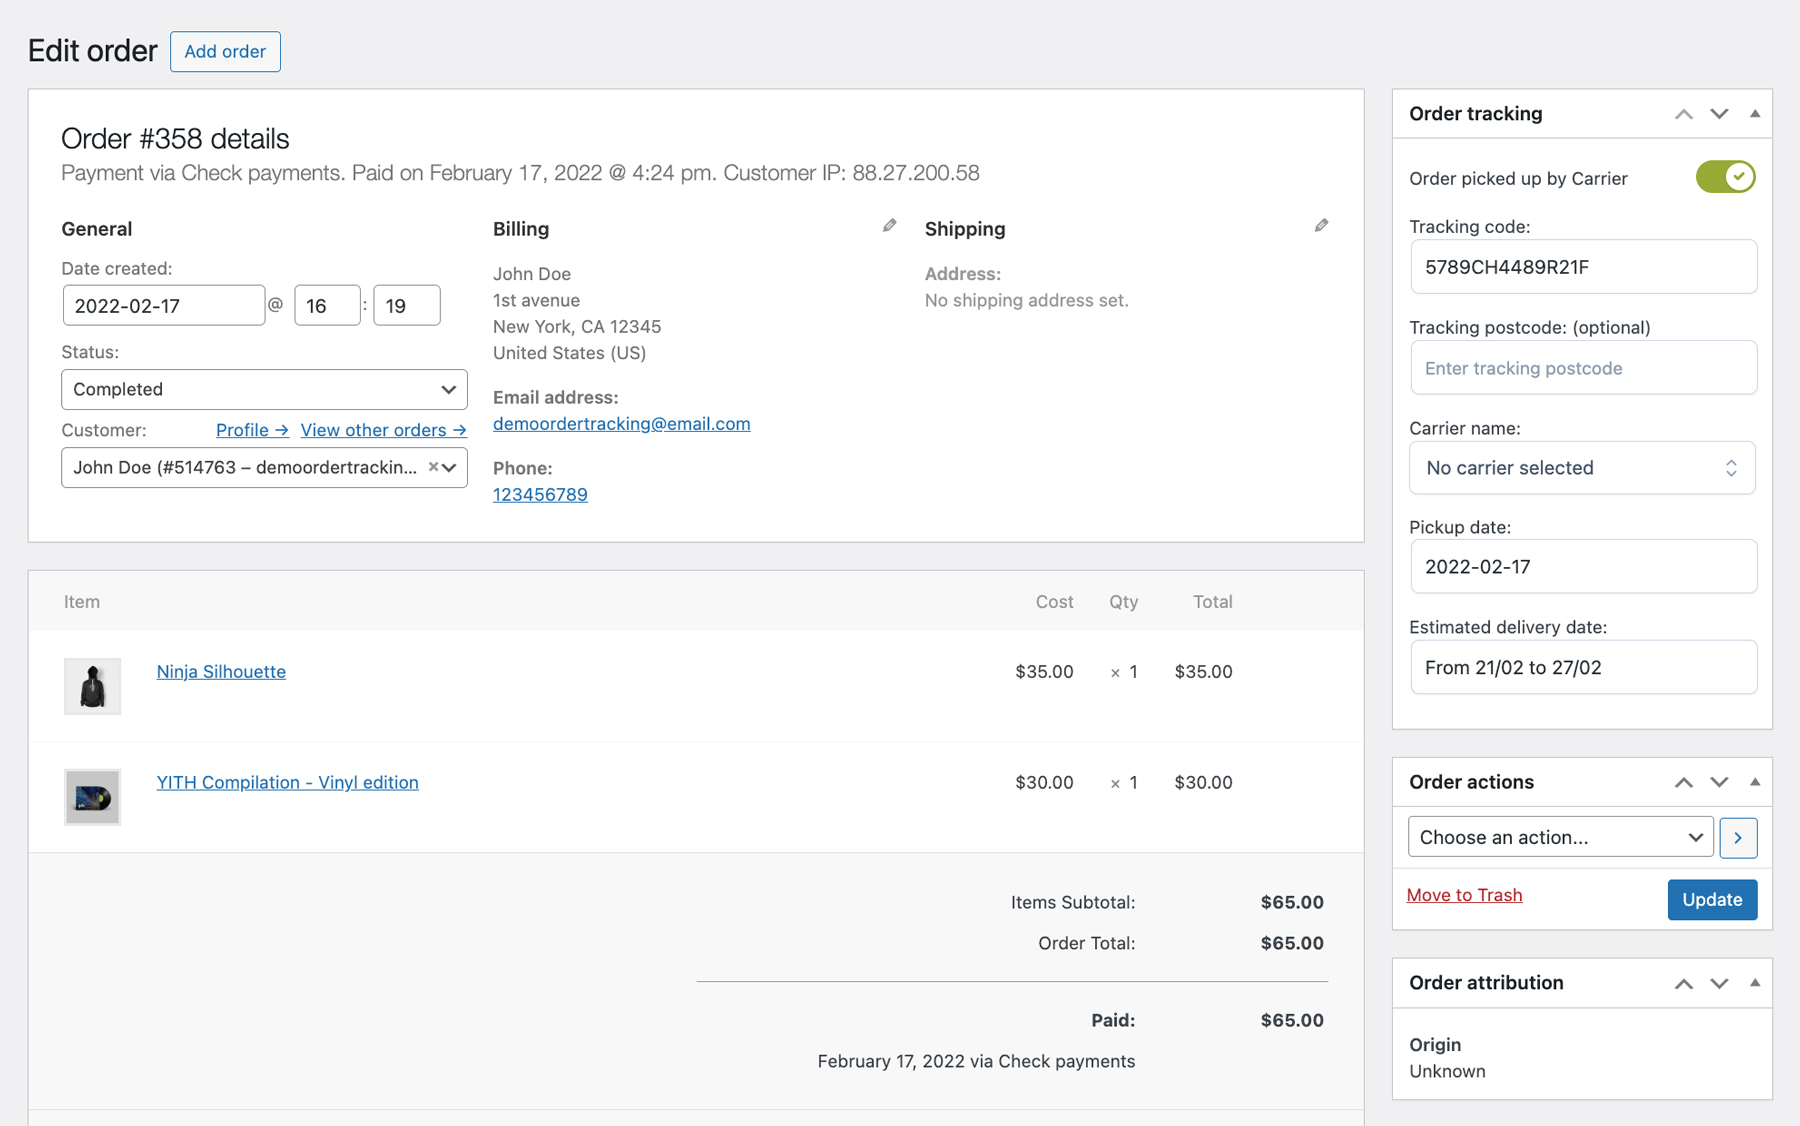Open the Choose an action dropdown

(1560, 838)
